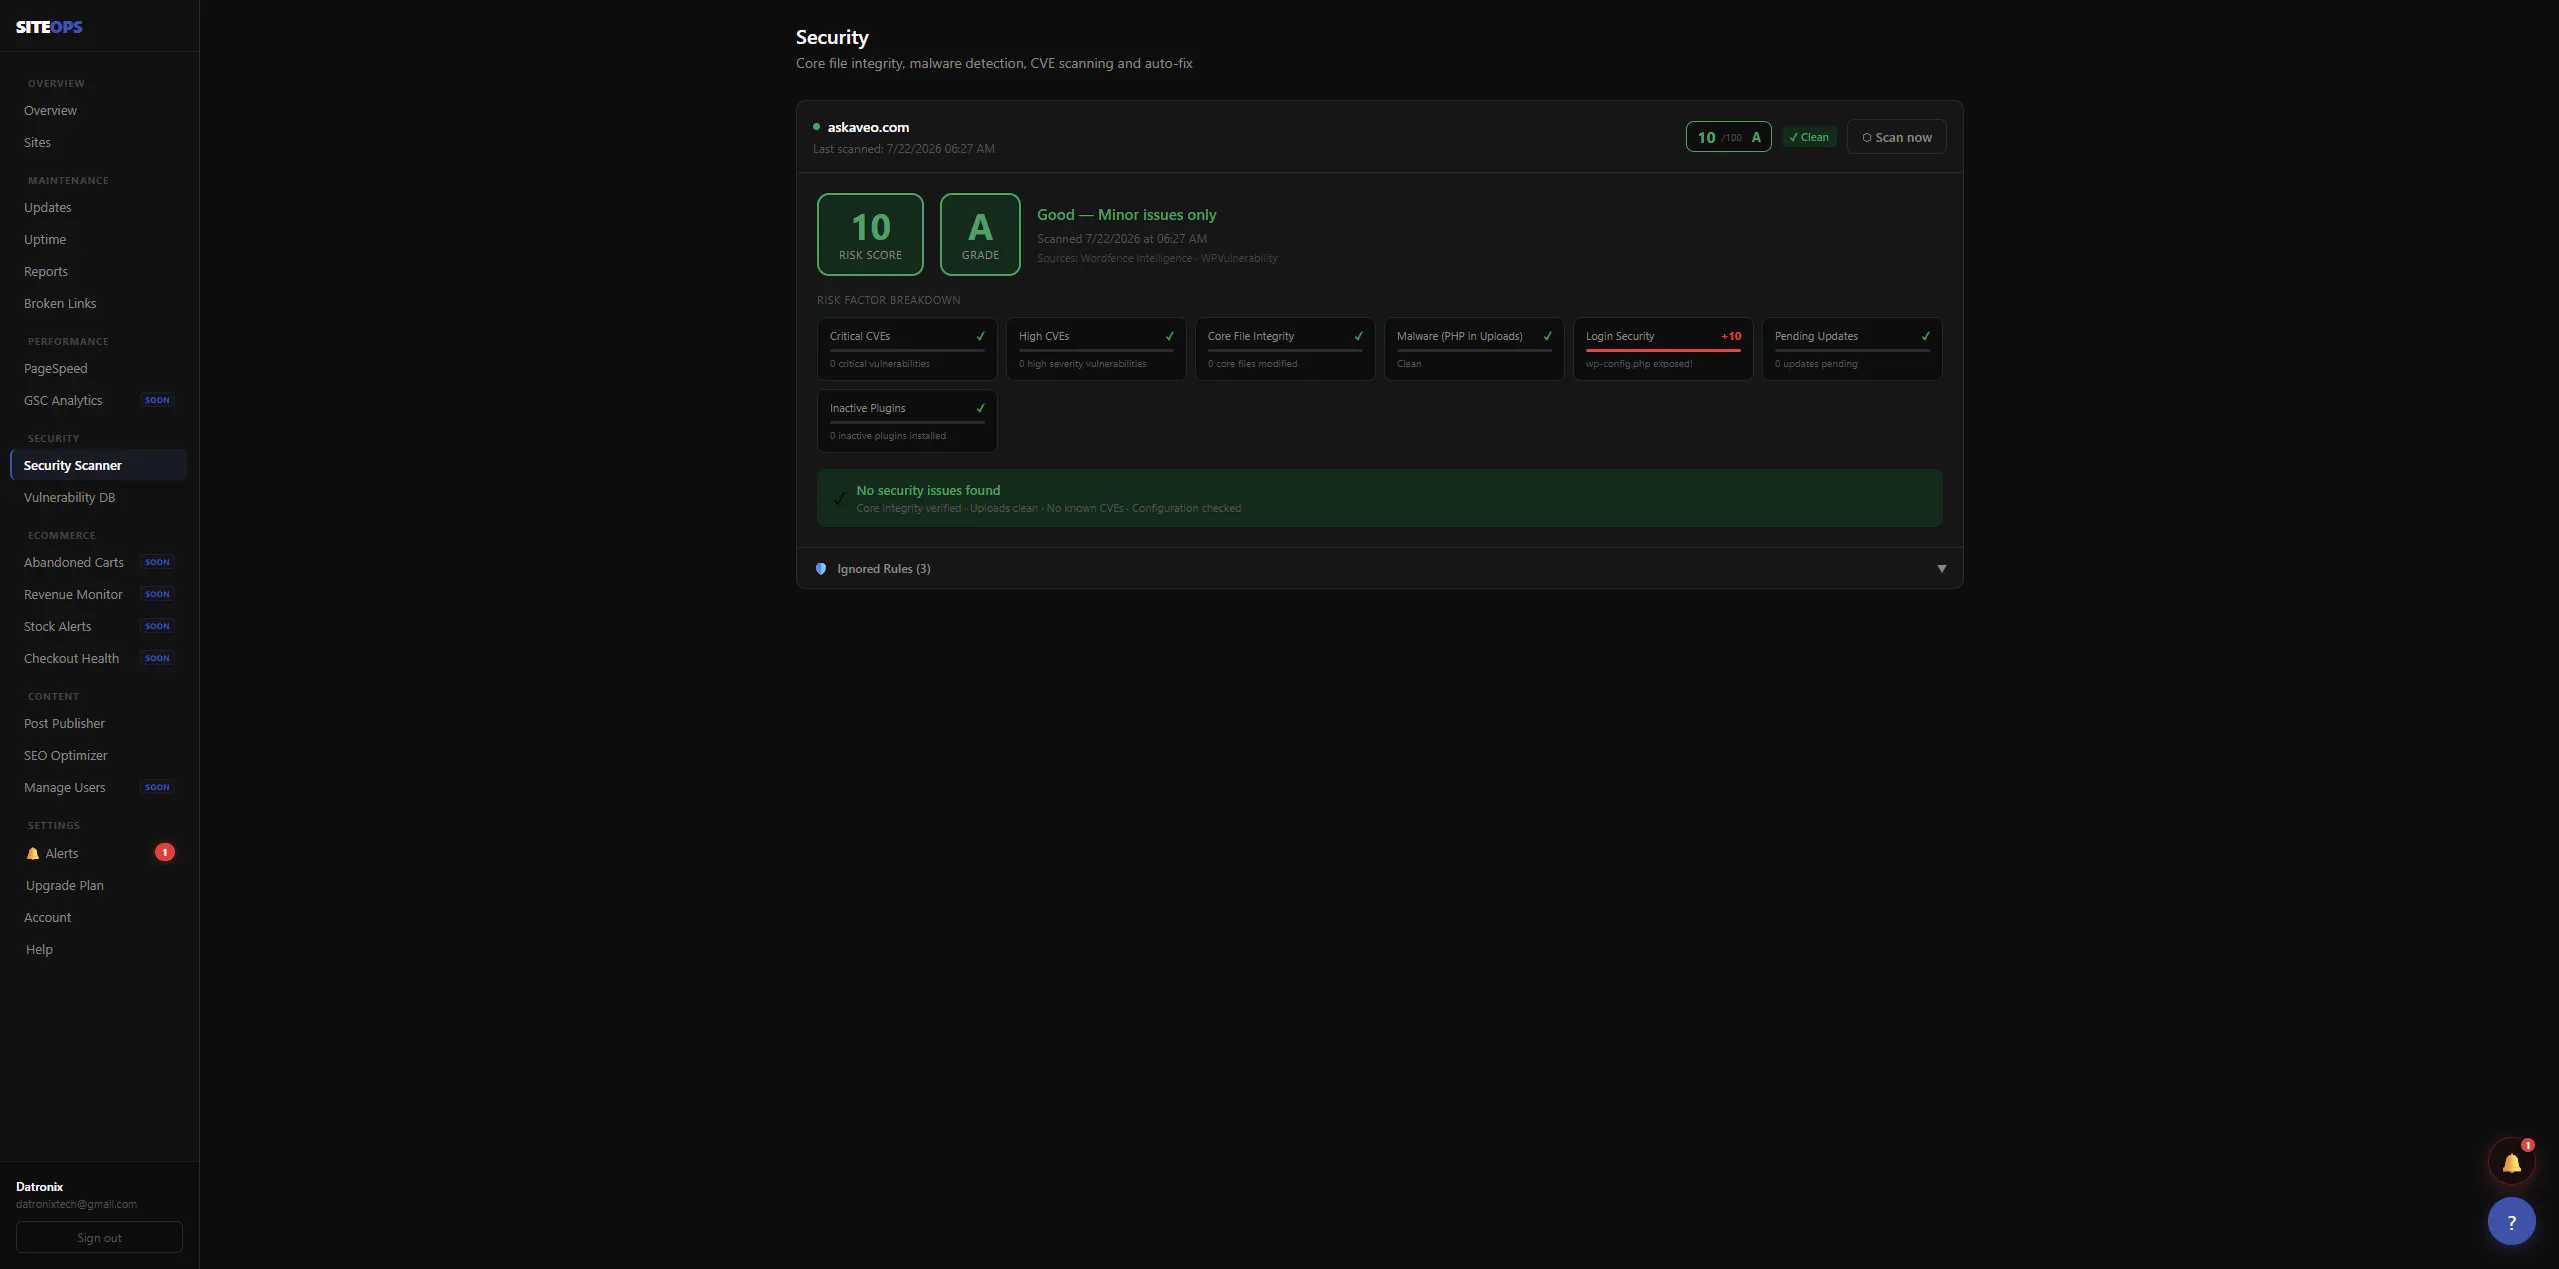Viewport: 2559px width, 1269px height.
Task: Click the Alerts red badge counter
Action: 165,852
